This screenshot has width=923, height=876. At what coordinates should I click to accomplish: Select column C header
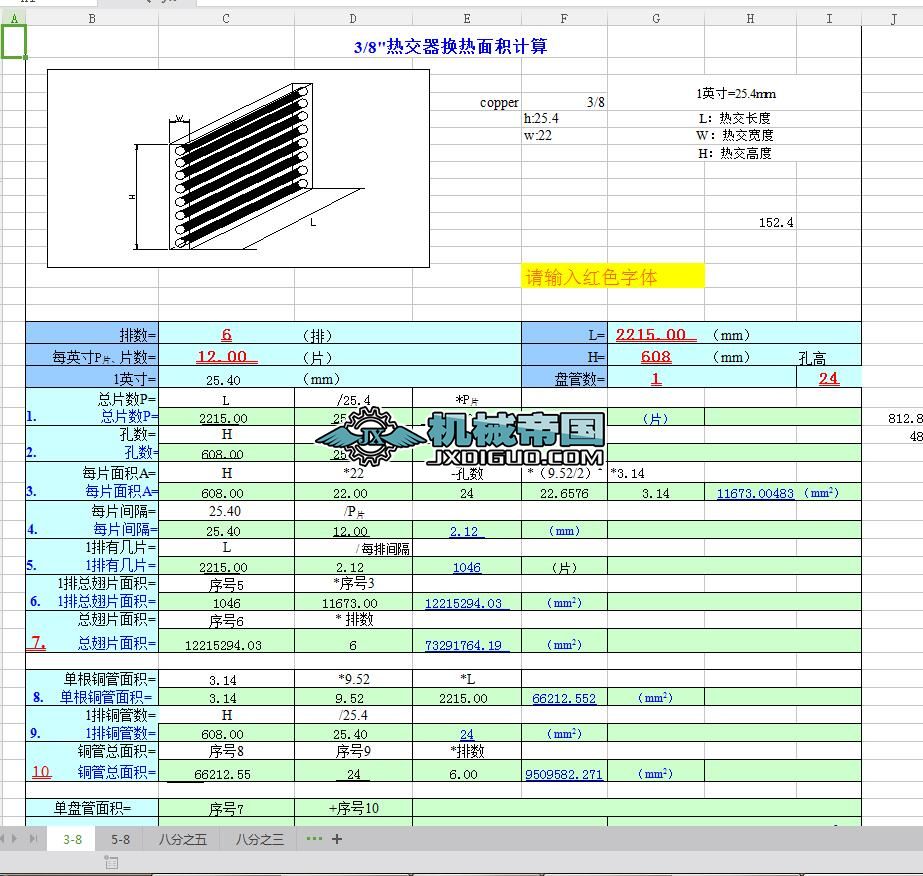(226, 19)
